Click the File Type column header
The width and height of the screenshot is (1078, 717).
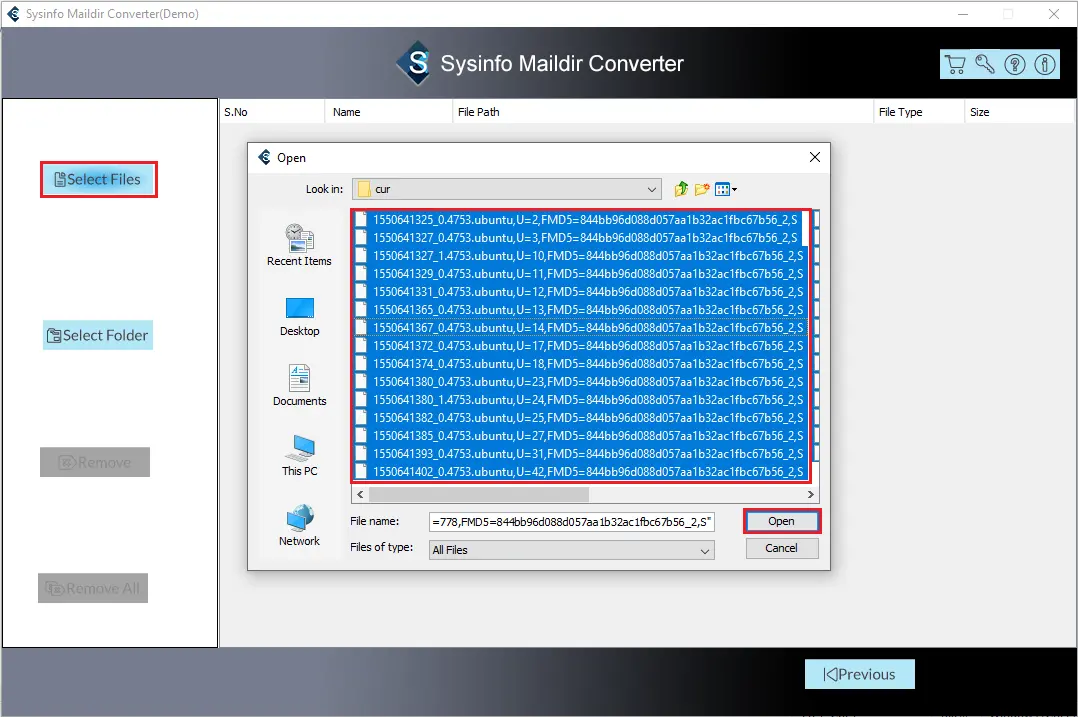click(x=919, y=112)
